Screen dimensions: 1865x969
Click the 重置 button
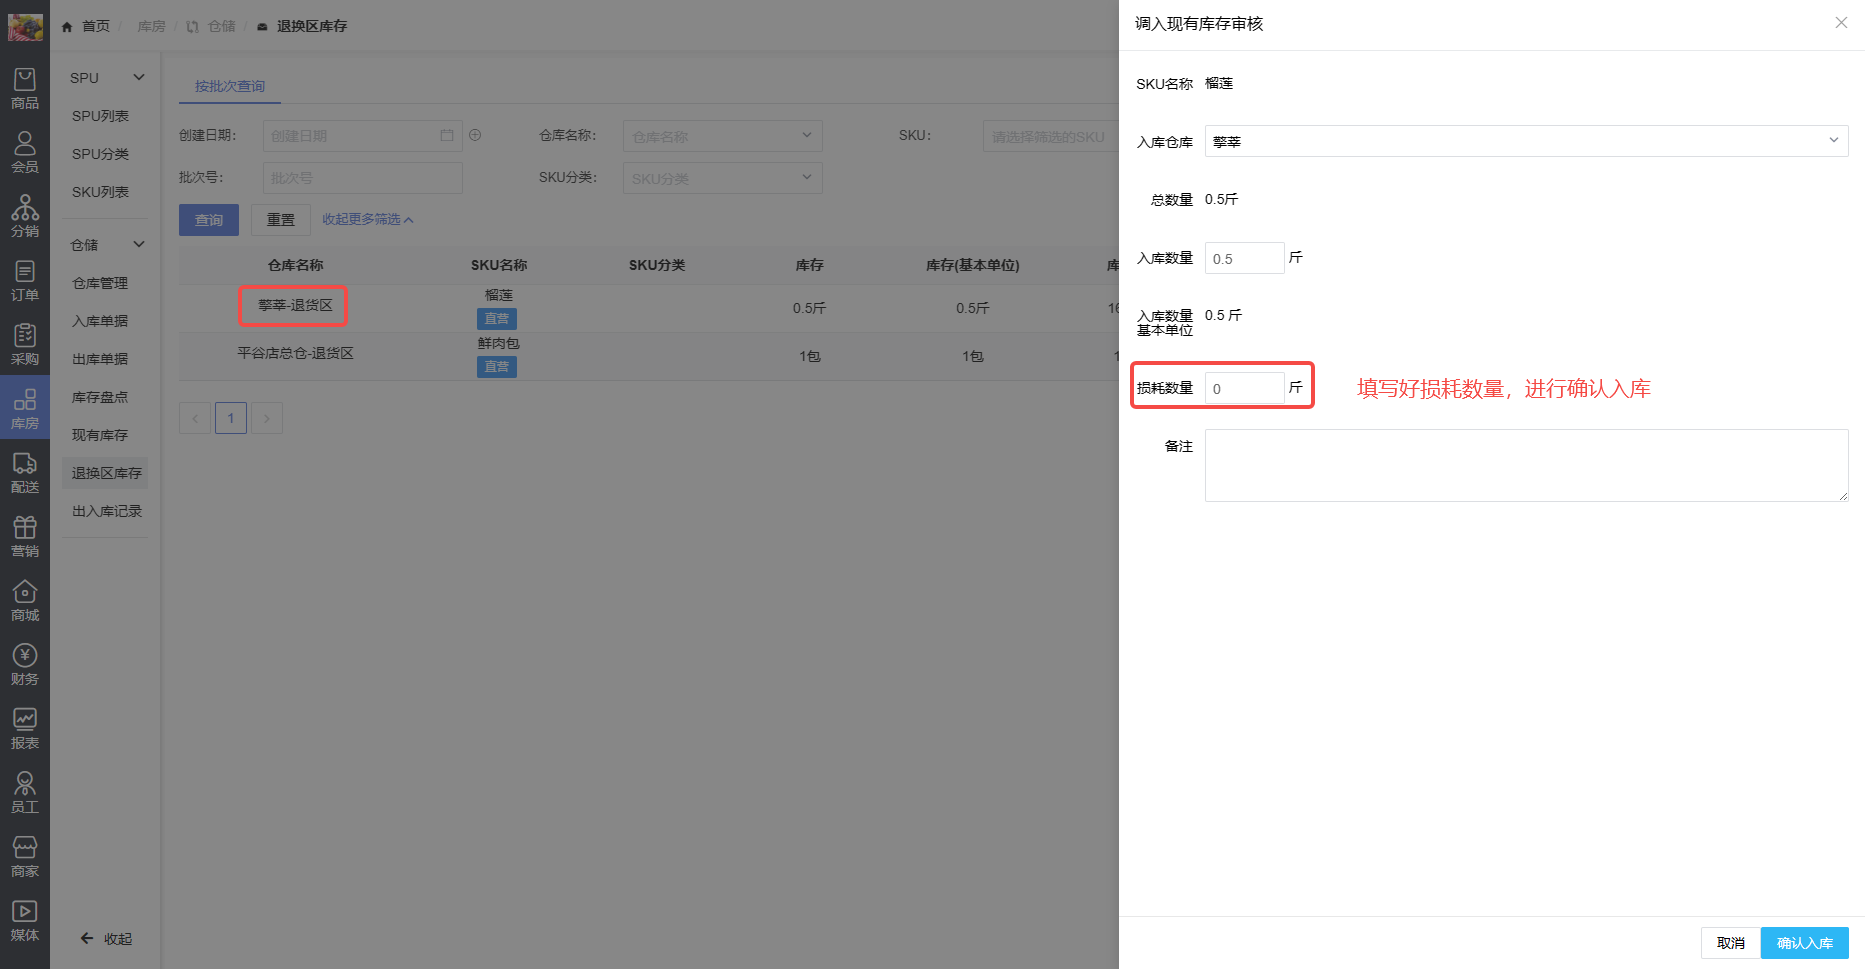pyautogui.click(x=281, y=220)
